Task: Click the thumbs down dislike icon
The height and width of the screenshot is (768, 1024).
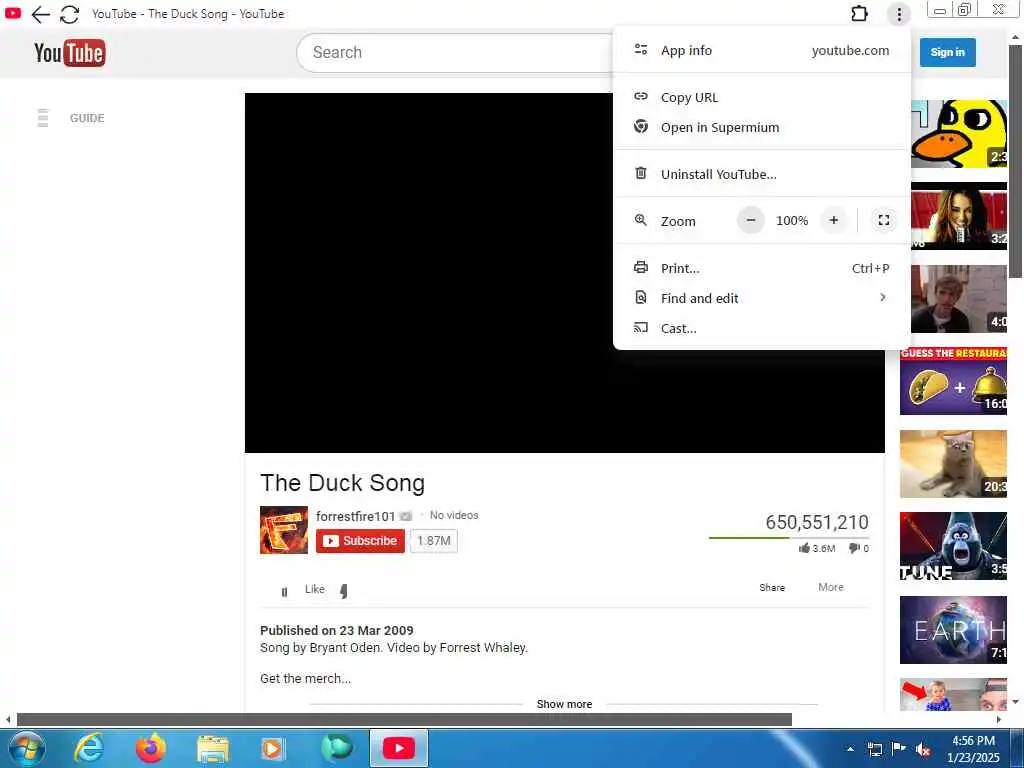Action: pos(344,591)
